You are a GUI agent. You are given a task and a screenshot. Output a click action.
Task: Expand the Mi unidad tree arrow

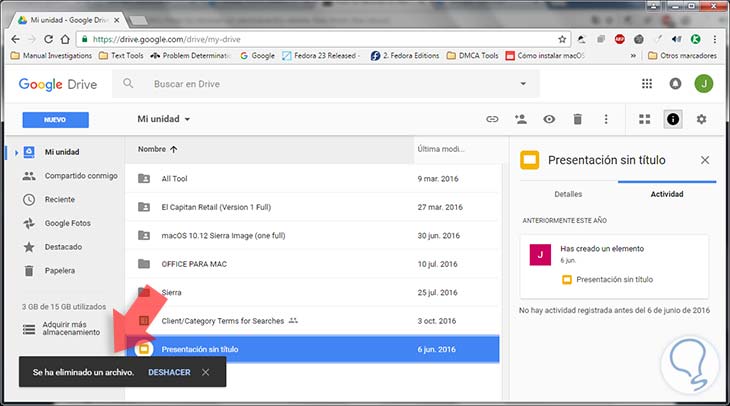click(x=16, y=152)
